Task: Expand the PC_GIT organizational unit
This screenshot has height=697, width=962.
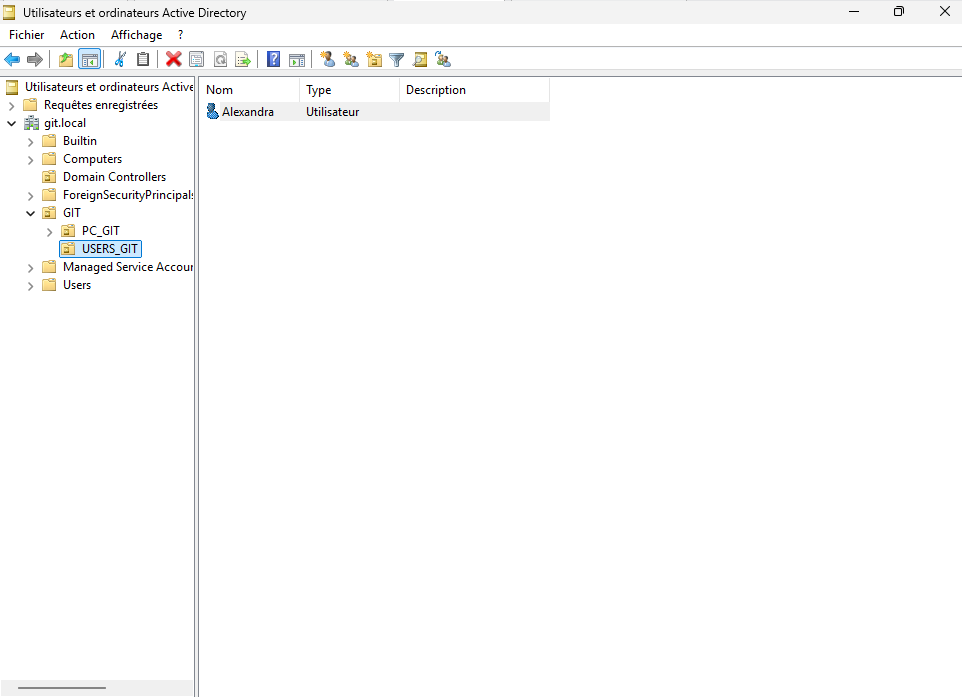Action: click(49, 232)
